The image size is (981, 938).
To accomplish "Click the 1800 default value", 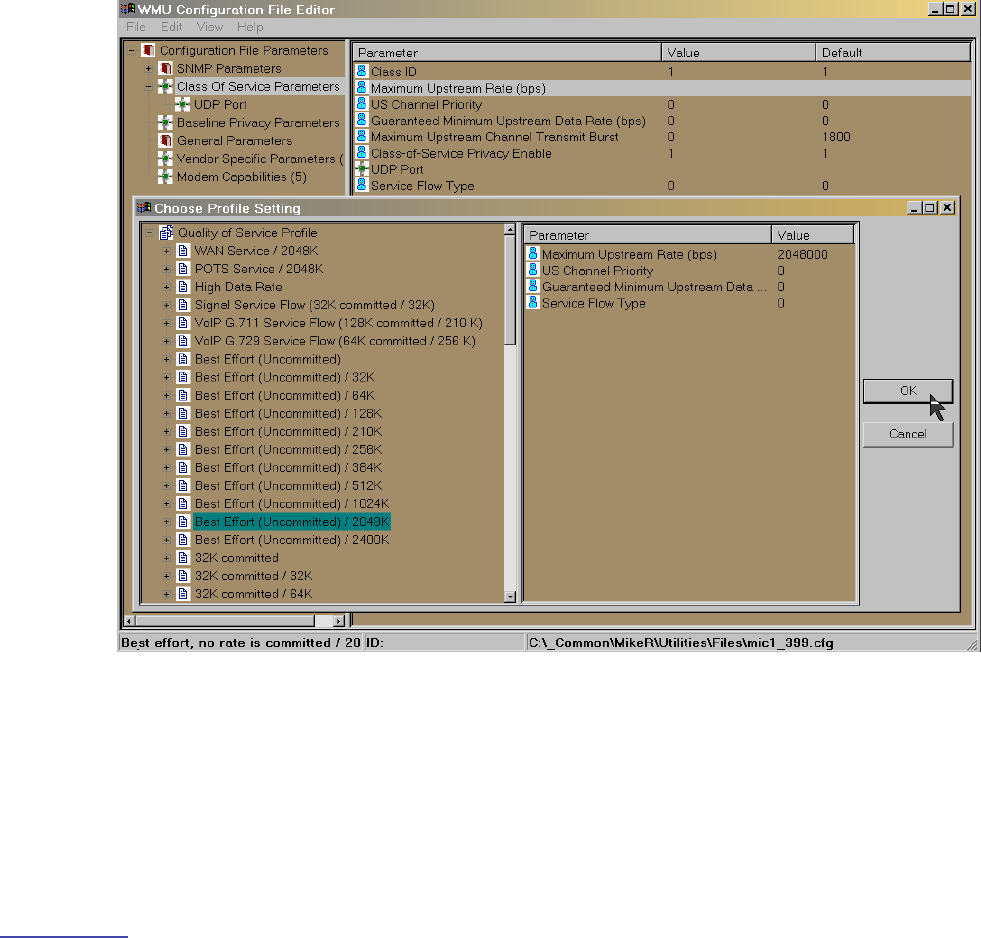I will point(836,137).
